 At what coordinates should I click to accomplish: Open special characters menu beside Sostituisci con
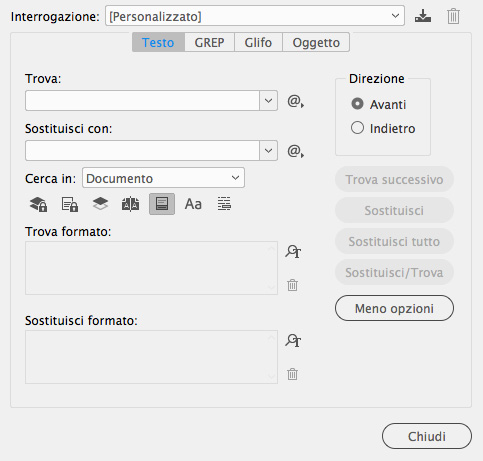(295, 151)
